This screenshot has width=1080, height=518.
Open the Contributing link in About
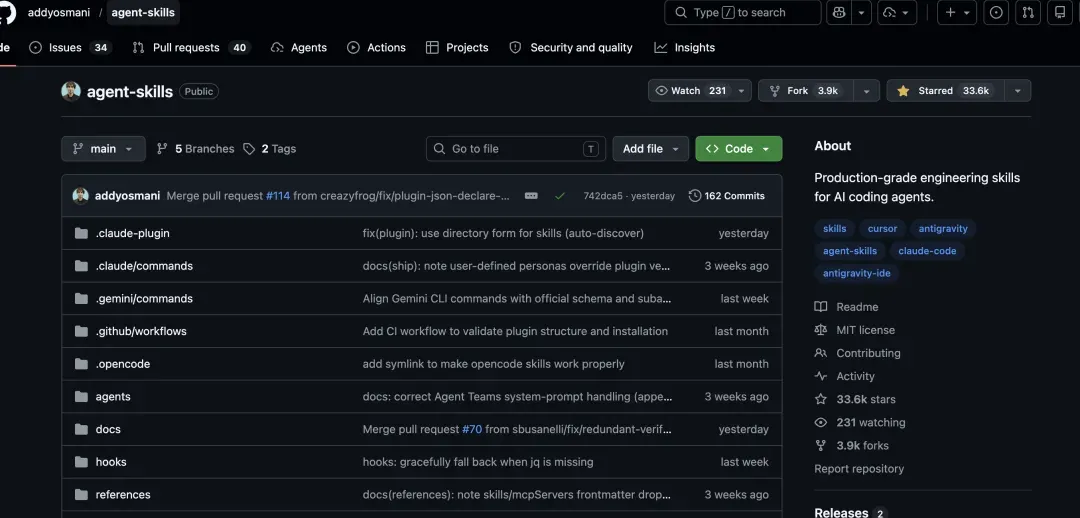coord(858,353)
